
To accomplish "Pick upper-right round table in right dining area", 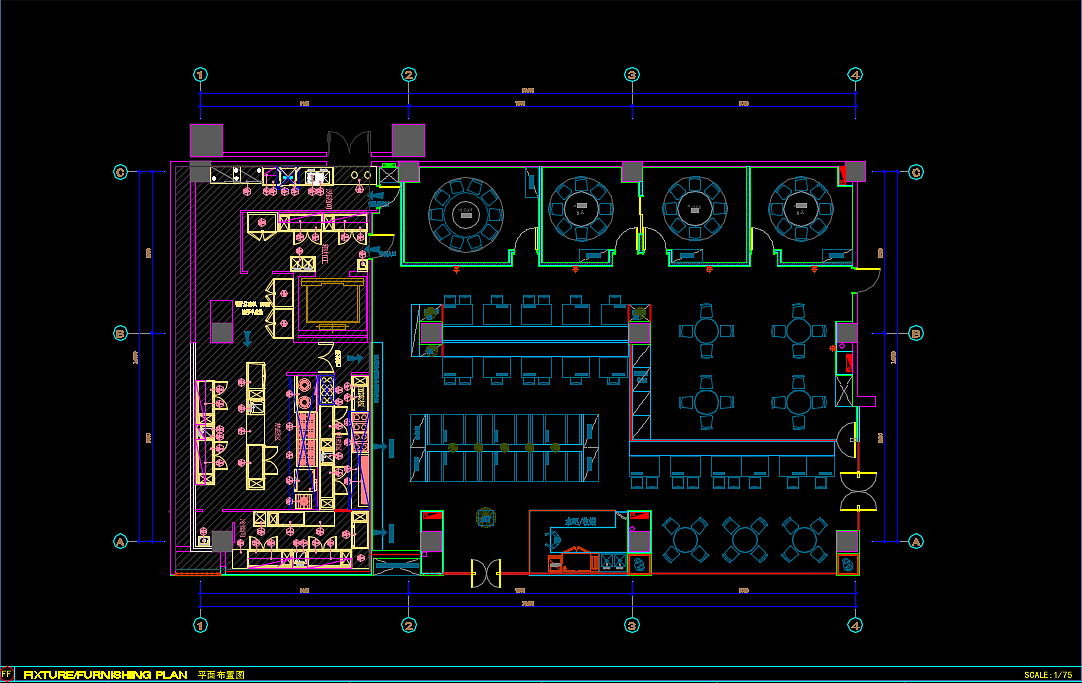I will tap(798, 330).
